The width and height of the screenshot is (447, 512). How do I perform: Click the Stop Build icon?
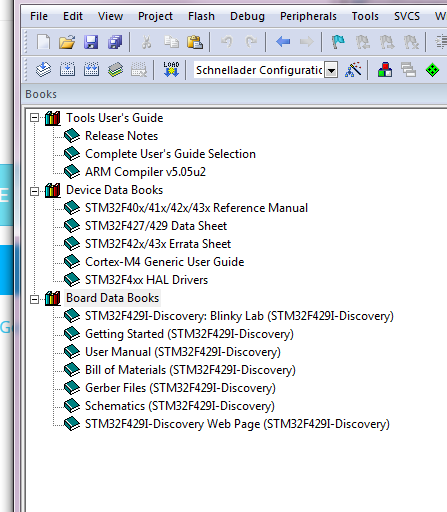point(139,70)
